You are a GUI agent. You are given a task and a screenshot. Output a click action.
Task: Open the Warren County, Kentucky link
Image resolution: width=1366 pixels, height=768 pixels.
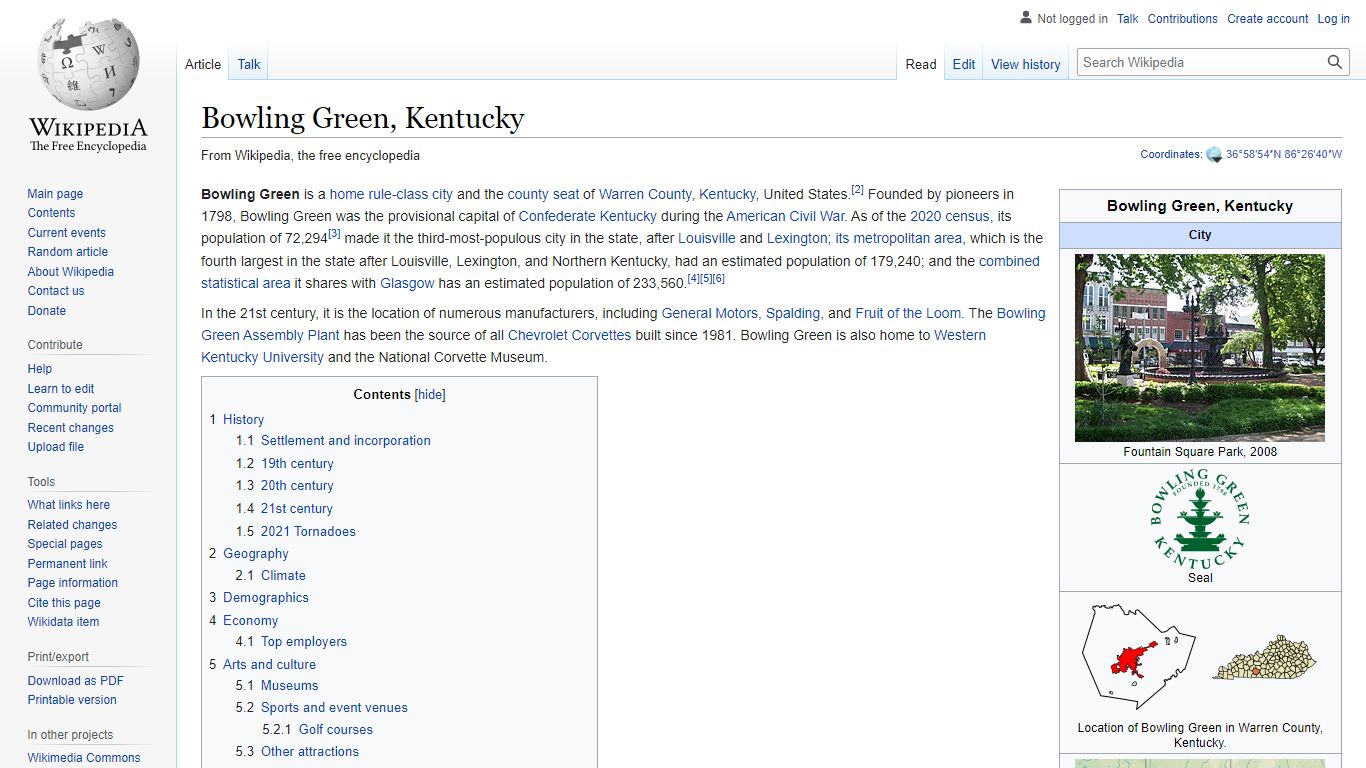(x=677, y=194)
